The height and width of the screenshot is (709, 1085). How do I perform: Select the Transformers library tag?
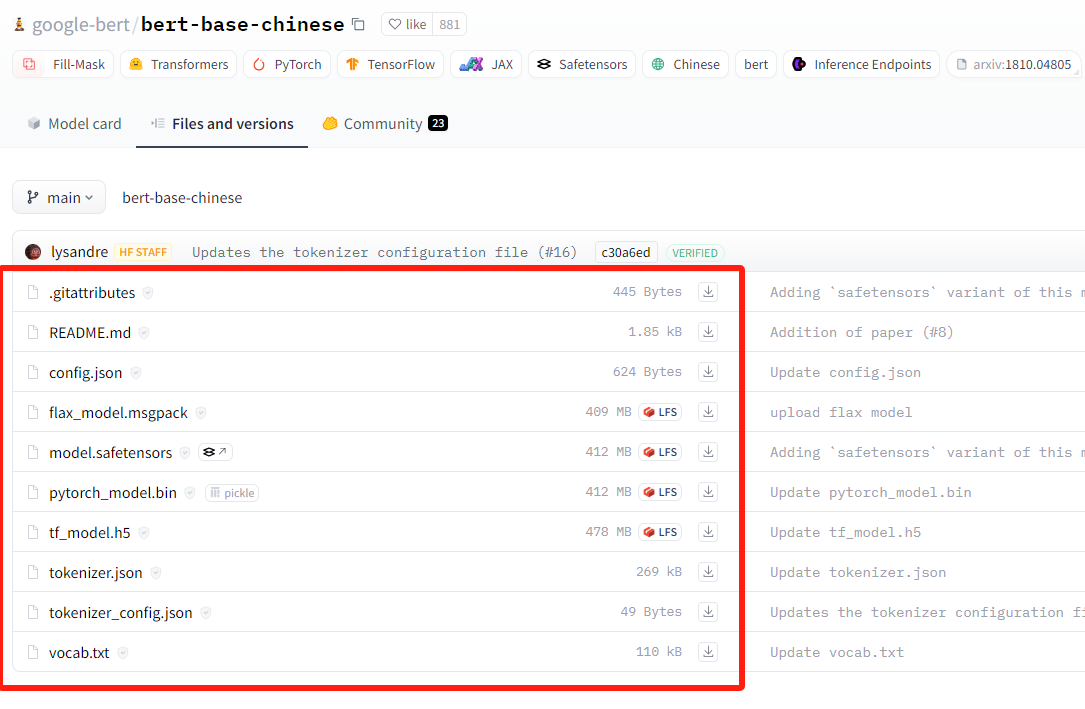[x=179, y=64]
